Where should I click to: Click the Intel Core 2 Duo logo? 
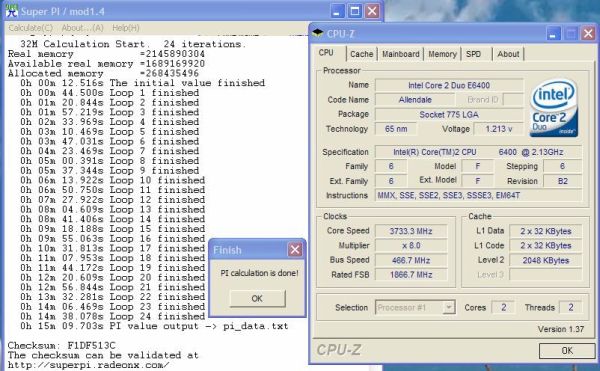click(x=554, y=108)
